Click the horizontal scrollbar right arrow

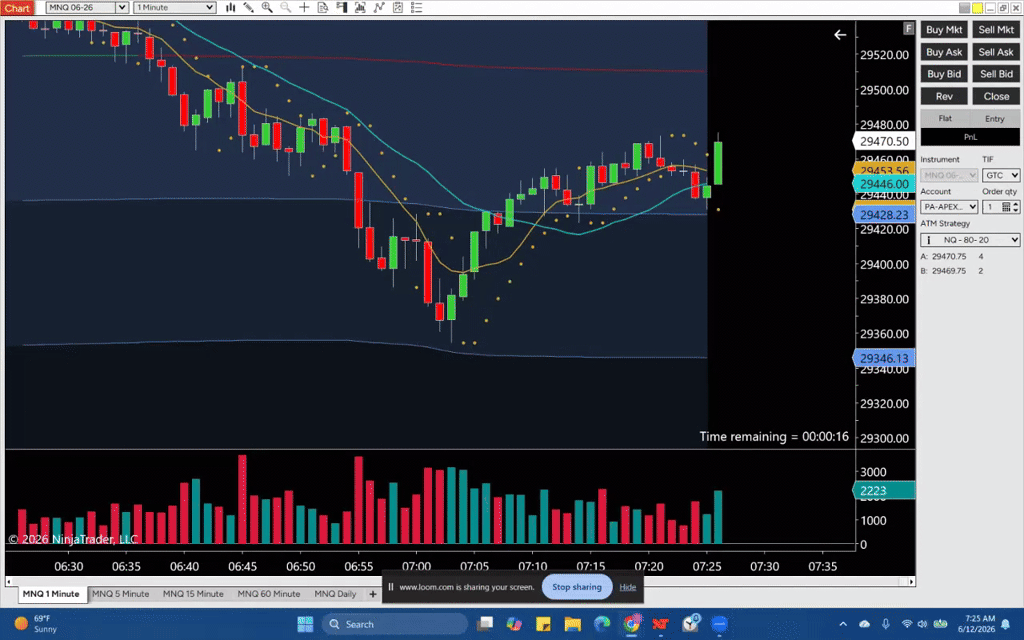coord(912,581)
